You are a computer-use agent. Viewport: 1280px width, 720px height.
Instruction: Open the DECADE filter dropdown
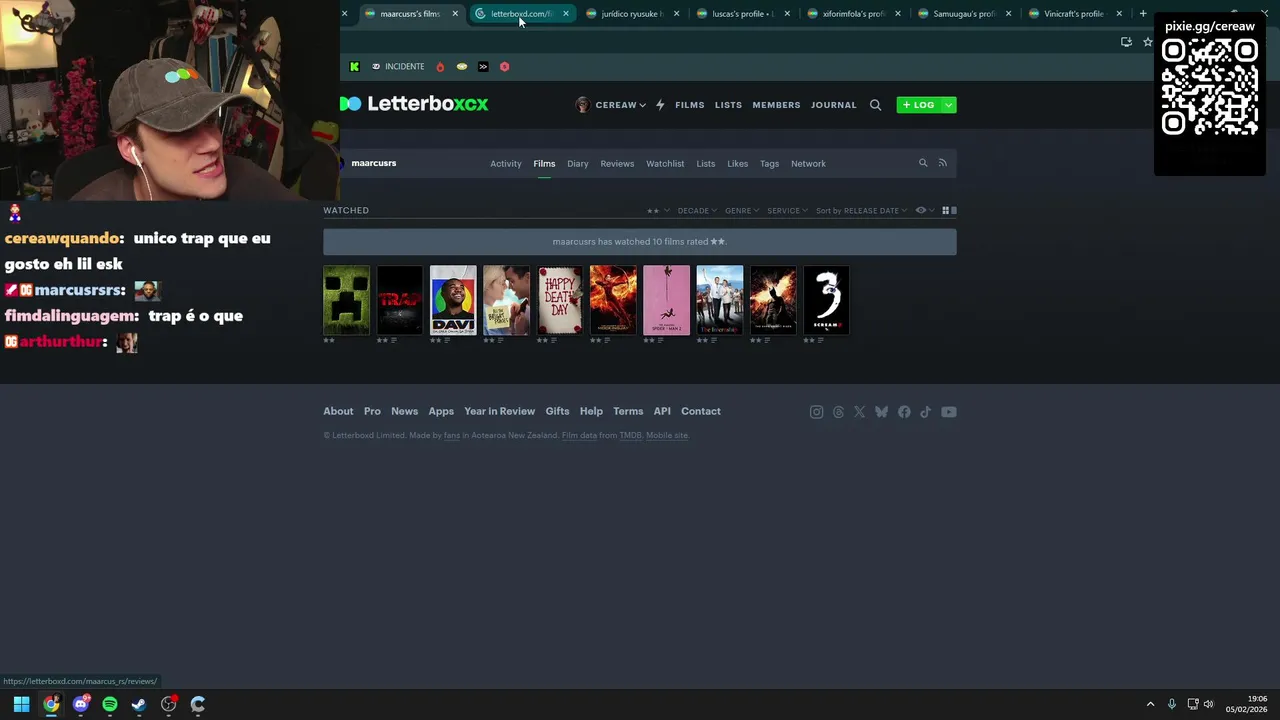(697, 210)
